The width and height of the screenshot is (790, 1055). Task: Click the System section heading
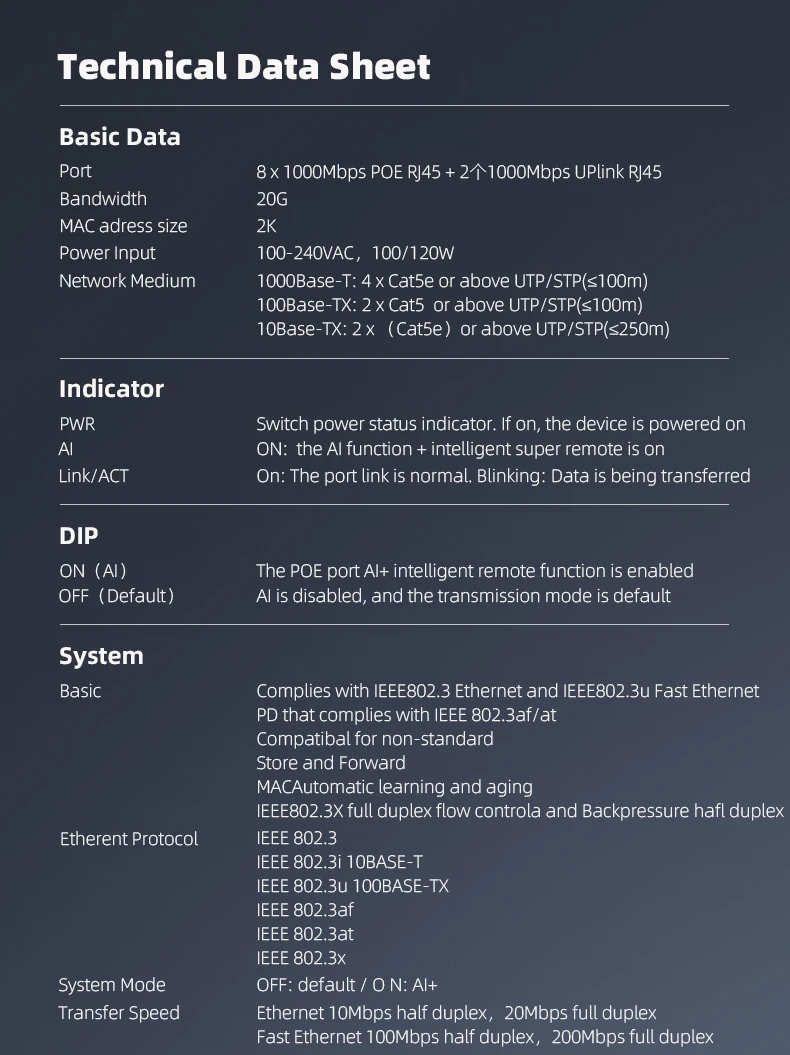click(102, 656)
